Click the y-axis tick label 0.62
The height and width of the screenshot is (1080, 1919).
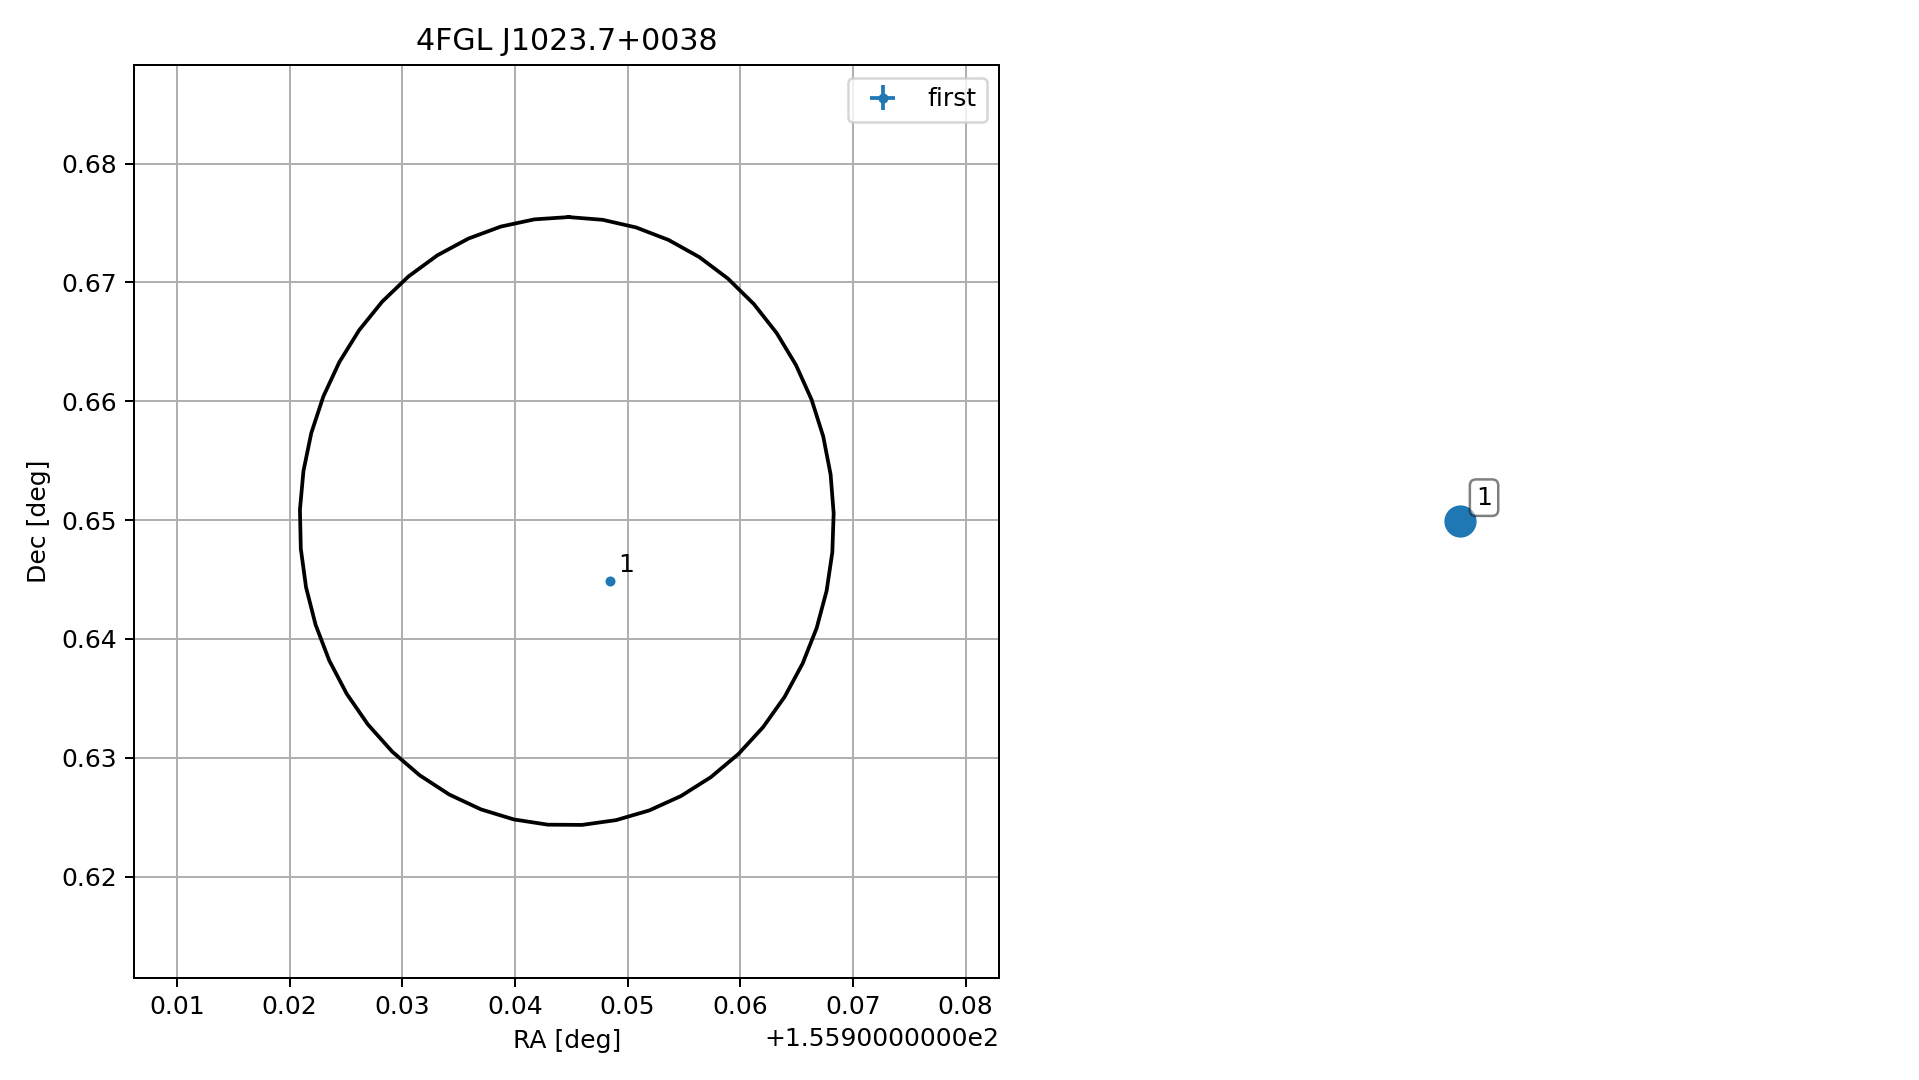(x=89, y=878)
